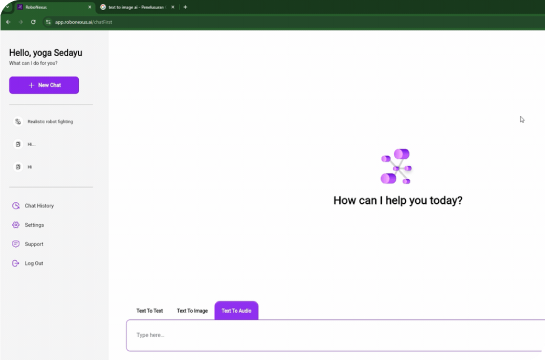This screenshot has height=360, width=545.
Task: Reload the page with the browser refresh icon
Action: 33,22
